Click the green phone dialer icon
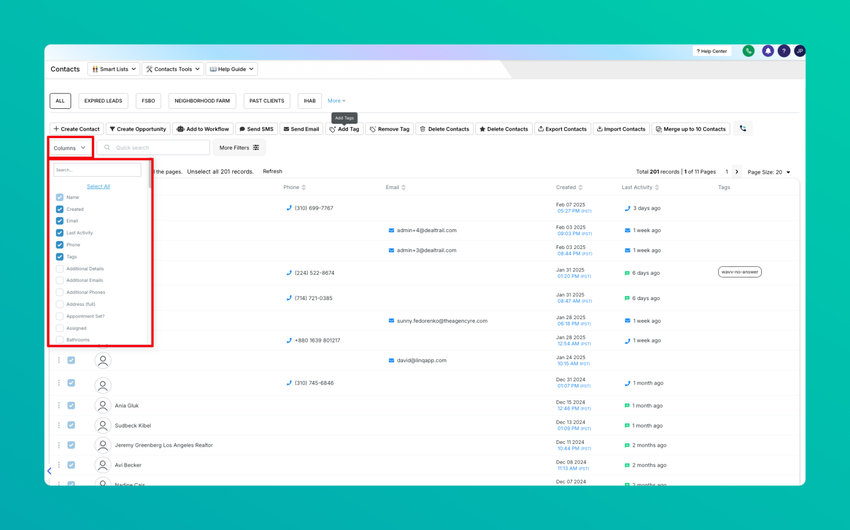Viewport: 850px width, 530px height. (x=748, y=51)
